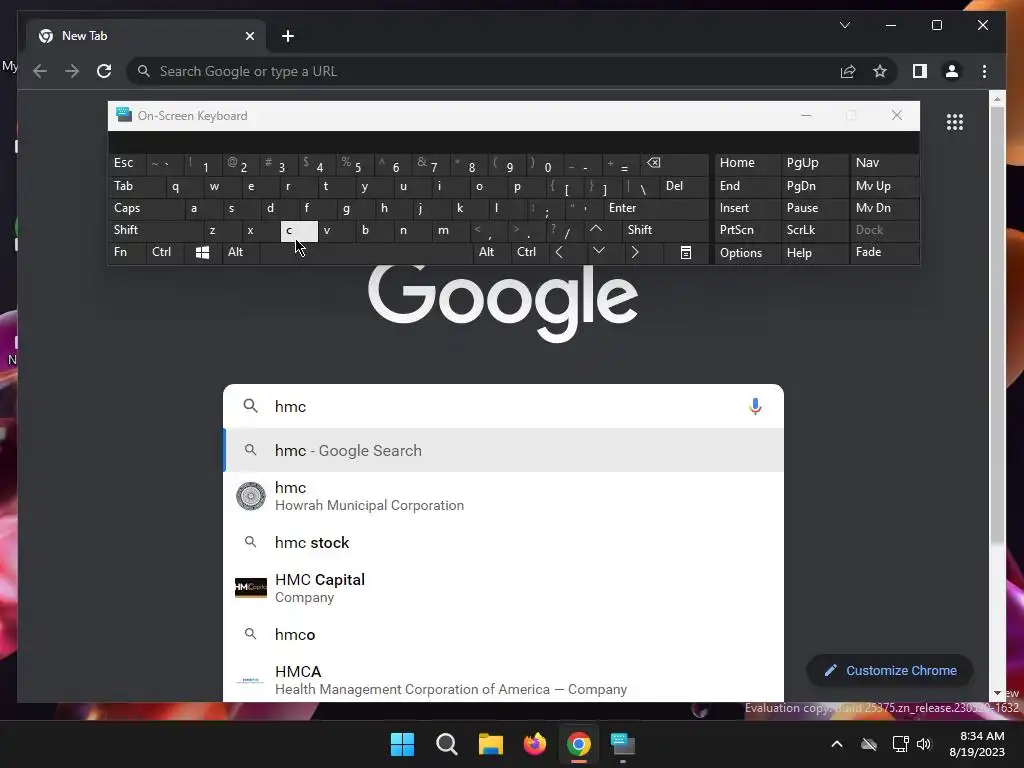Image resolution: width=1024 pixels, height=768 pixels.
Task: Toggle the Caps key
Action: [x=146, y=208]
